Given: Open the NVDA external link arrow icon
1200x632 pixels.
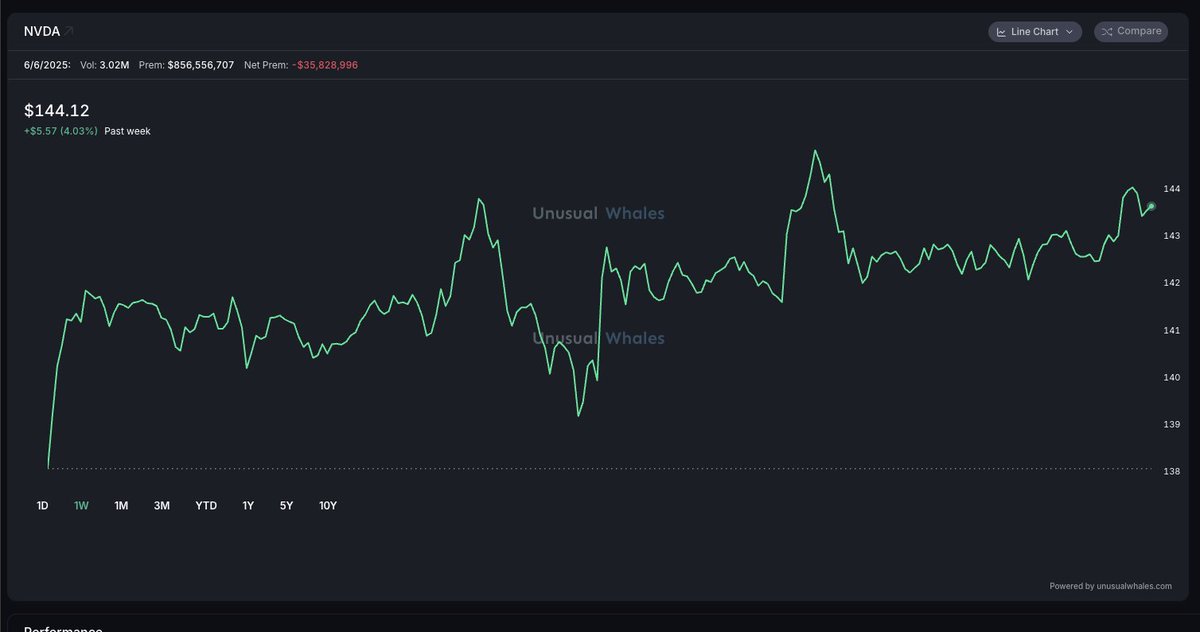Looking at the screenshot, I should (x=69, y=31).
